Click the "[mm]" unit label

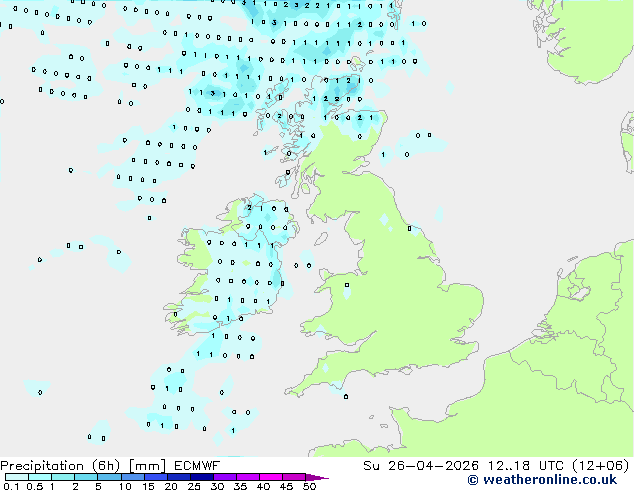147,466
